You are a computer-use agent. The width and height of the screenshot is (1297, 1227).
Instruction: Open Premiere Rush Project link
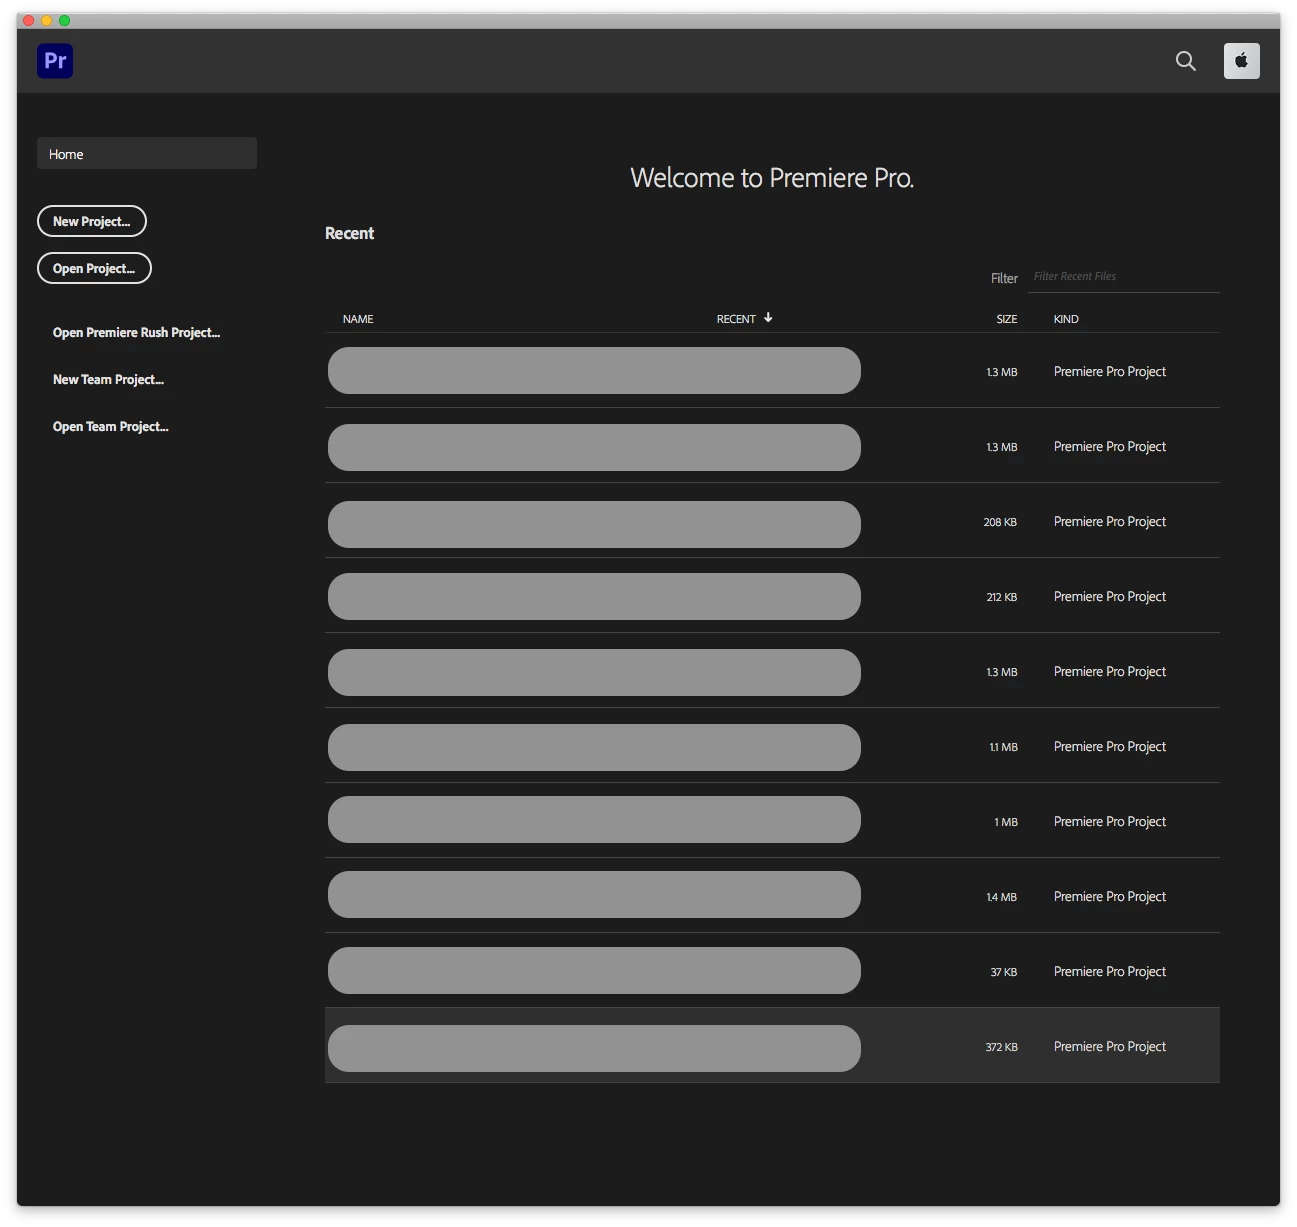tap(136, 333)
